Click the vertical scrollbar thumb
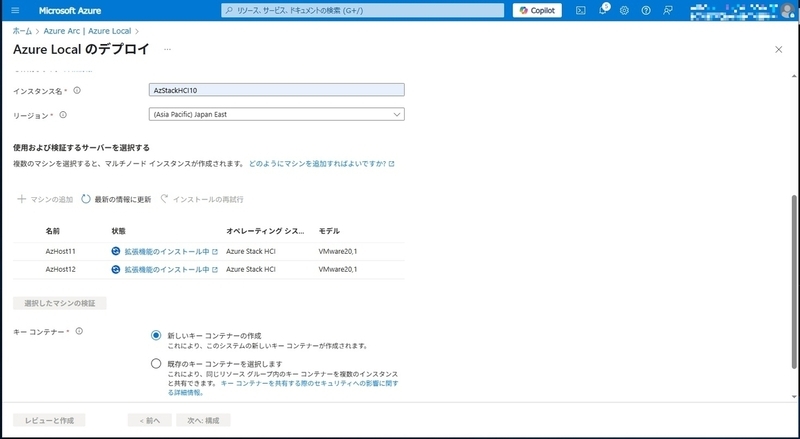 click(x=794, y=281)
